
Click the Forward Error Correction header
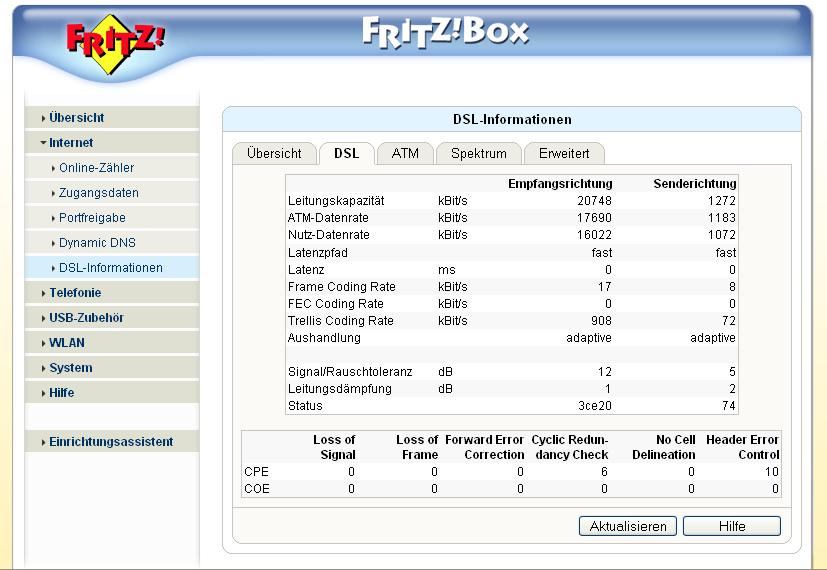485,447
